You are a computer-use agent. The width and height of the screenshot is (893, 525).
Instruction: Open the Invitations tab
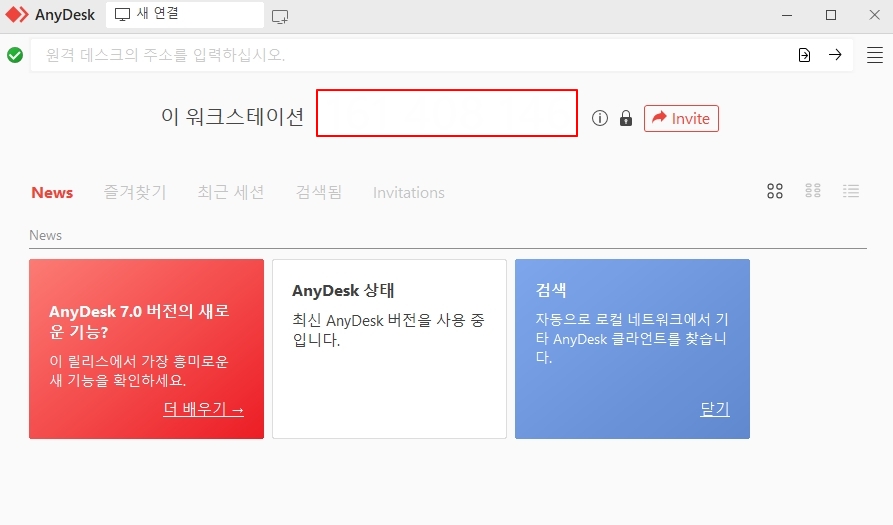(408, 192)
